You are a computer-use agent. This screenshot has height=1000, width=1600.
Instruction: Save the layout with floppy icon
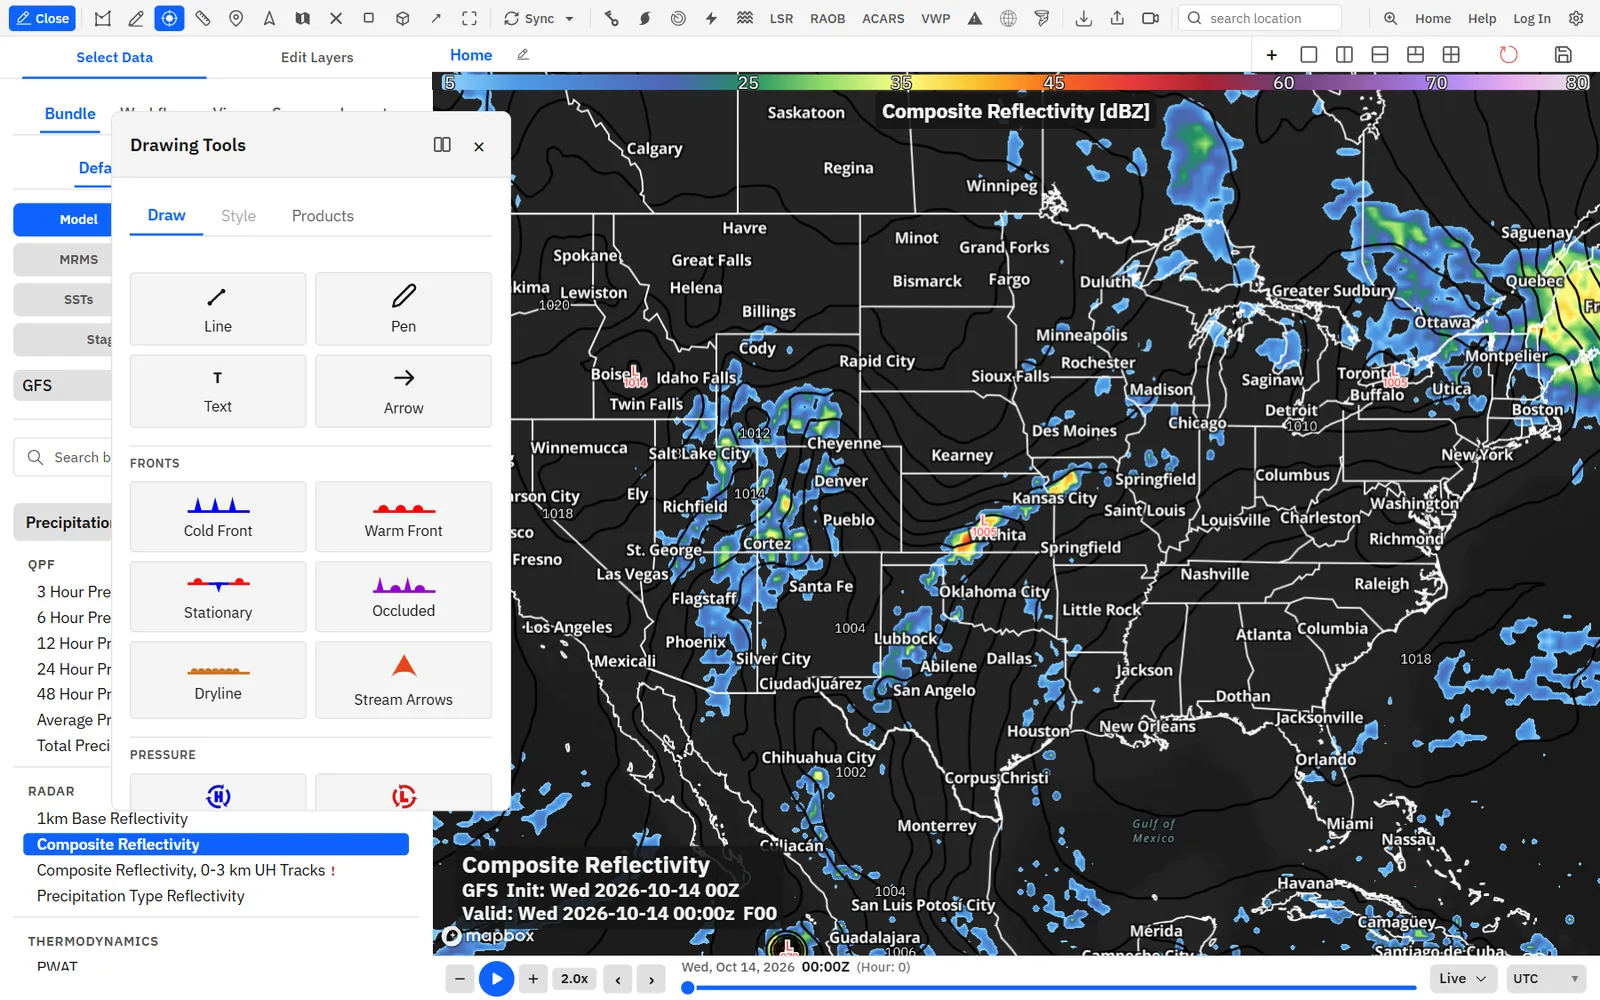point(1563,54)
